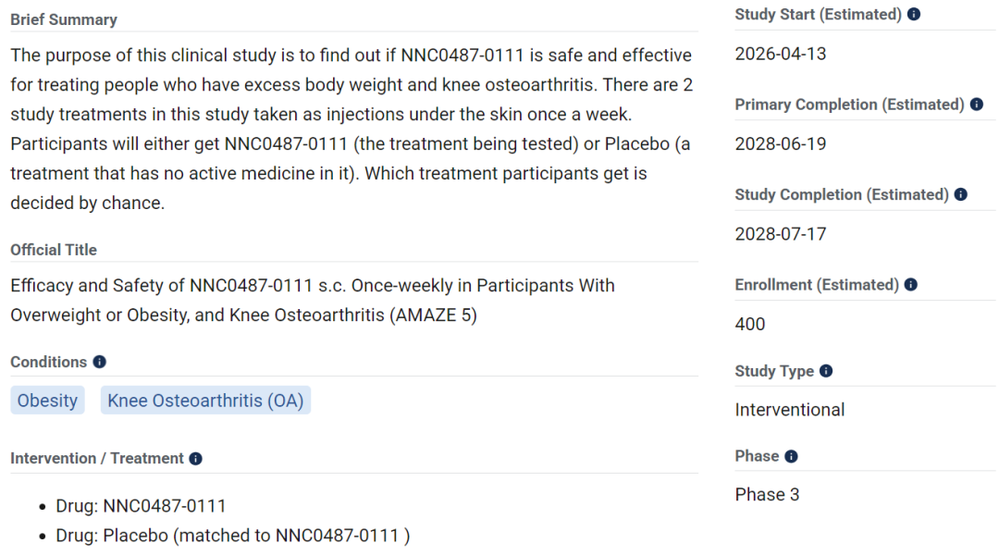This screenshot has width=999, height=556.
Task: Click info icon beside Intervention / Treatment
Action: pos(196,459)
